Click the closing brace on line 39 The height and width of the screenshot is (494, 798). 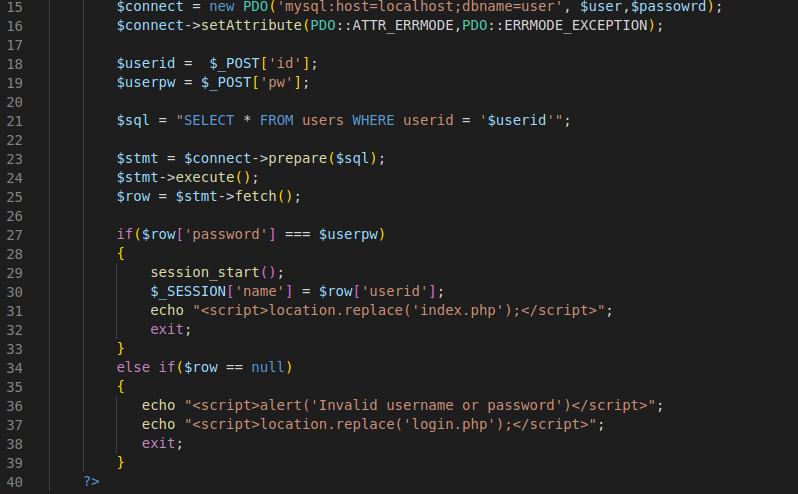(x=121, y=462)
